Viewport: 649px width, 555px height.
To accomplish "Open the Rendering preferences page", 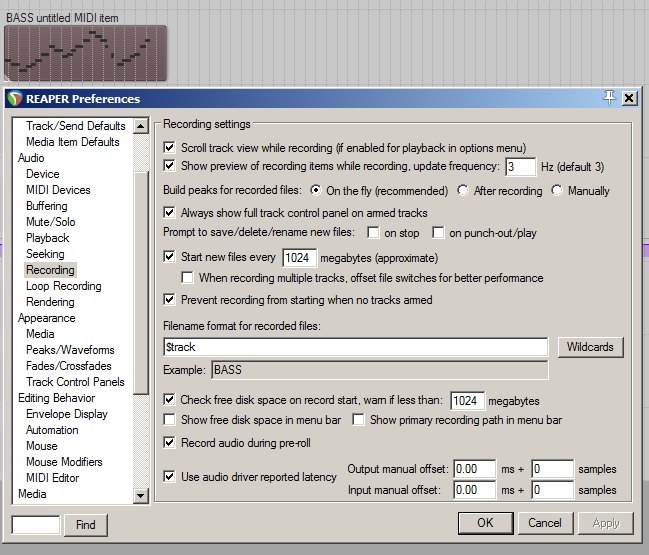I will [x=50, y=302].
